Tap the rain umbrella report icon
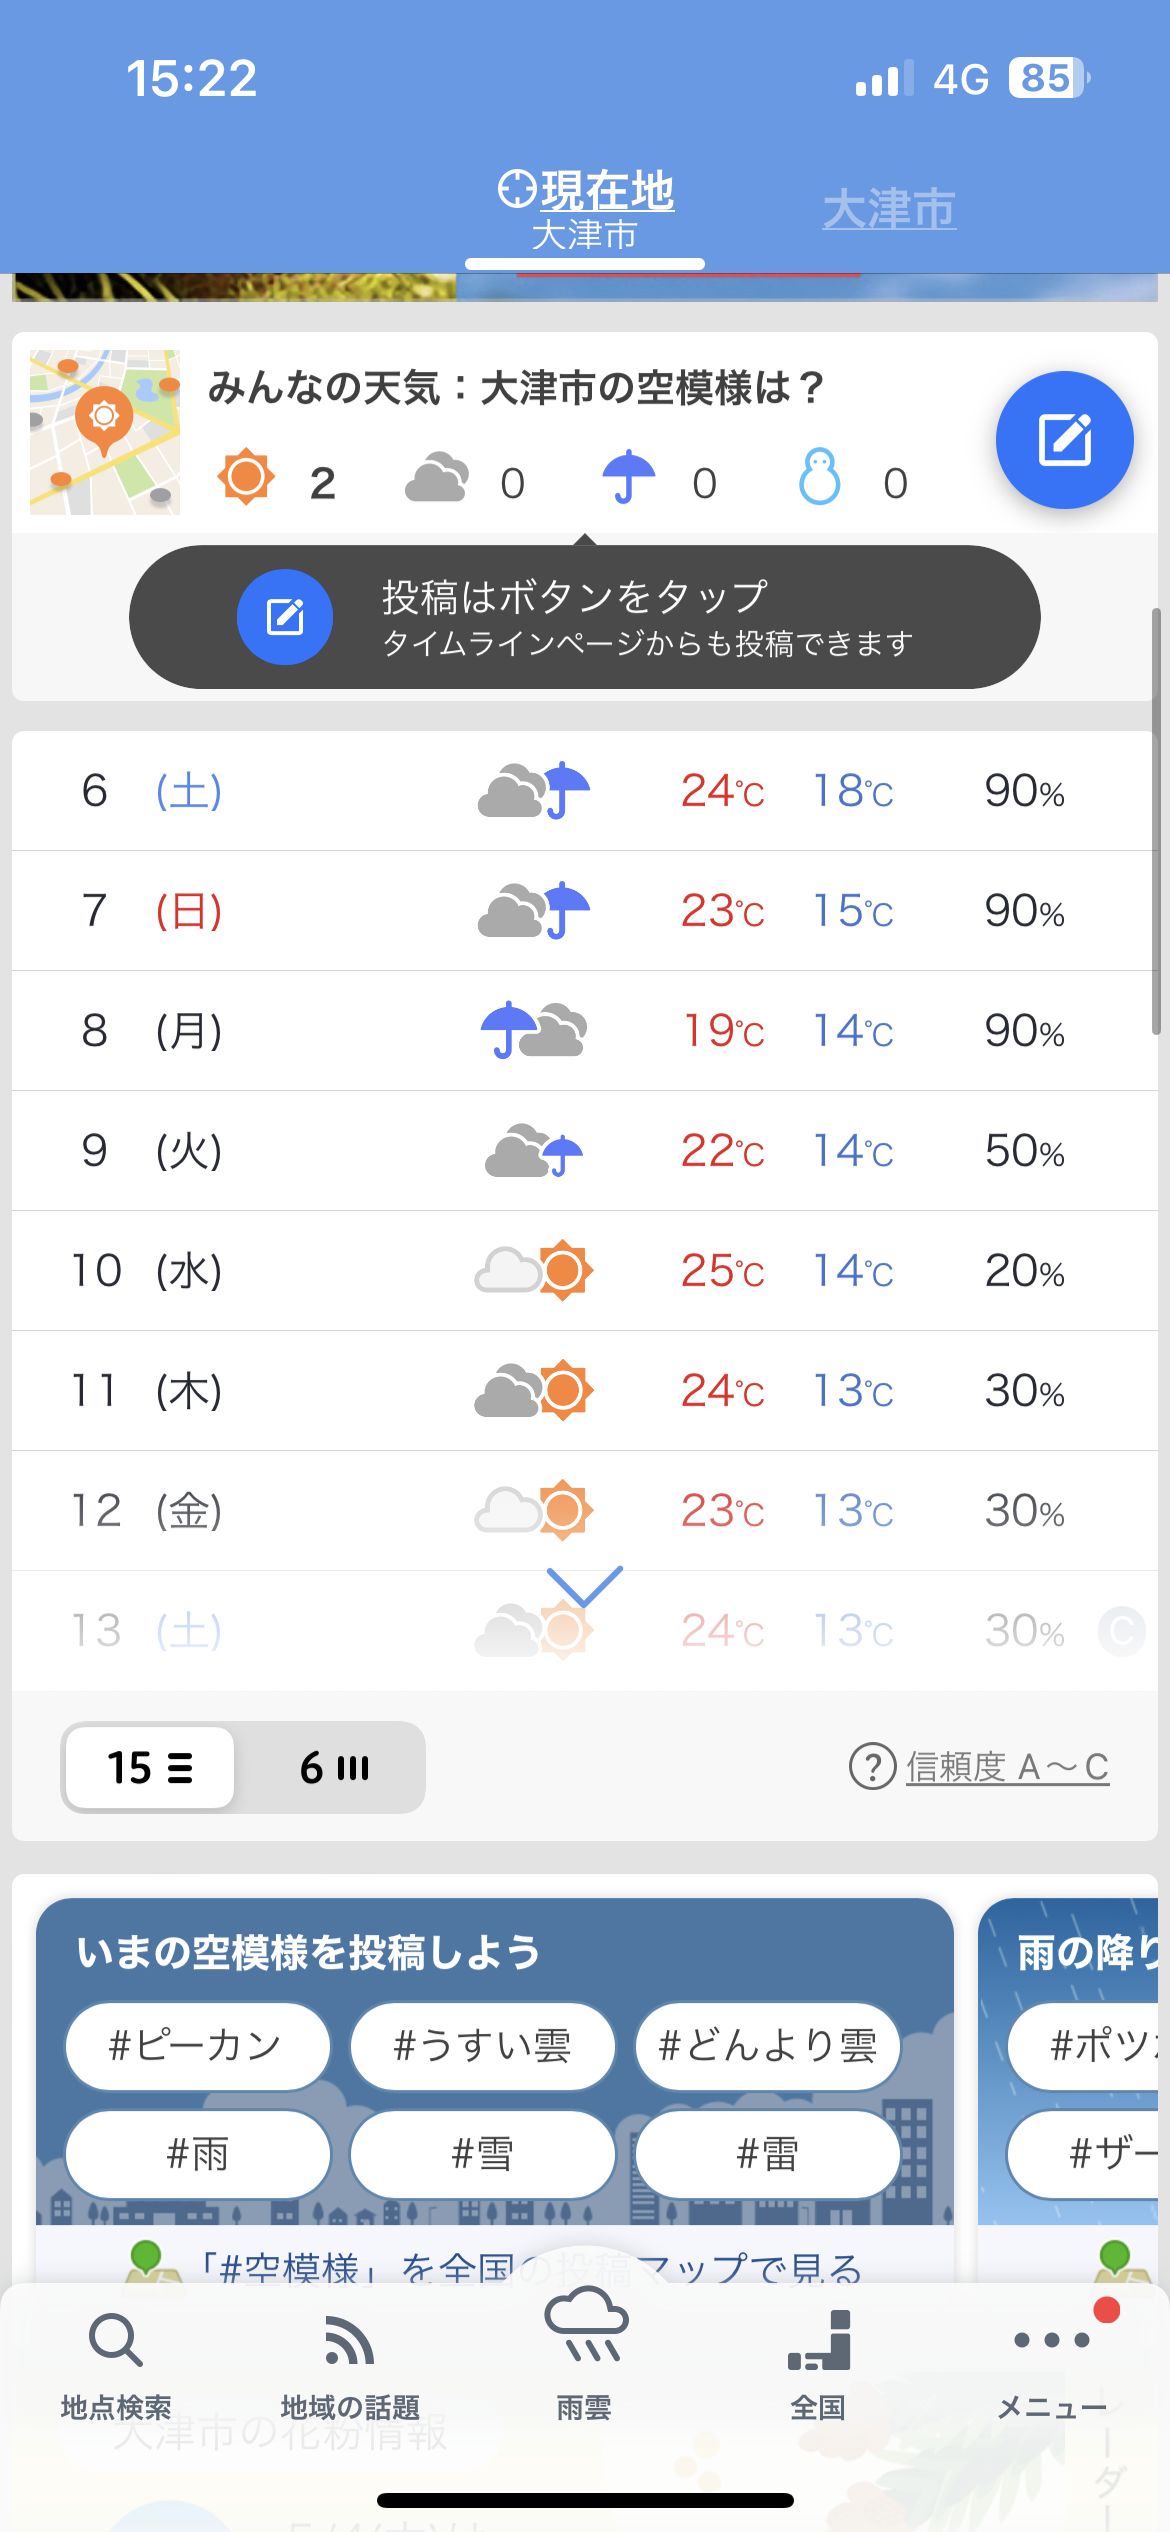The image size is (1170, 2532). (628, 478)
